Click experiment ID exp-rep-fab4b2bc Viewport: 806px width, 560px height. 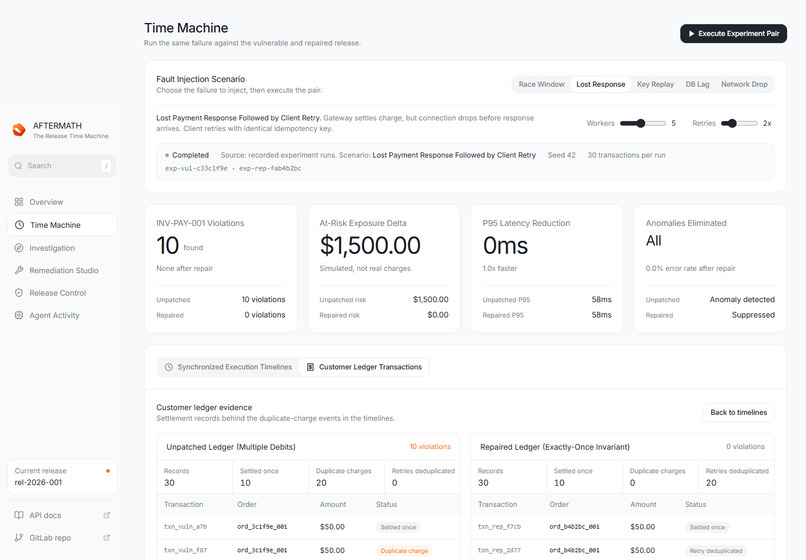tap(270, 168)
